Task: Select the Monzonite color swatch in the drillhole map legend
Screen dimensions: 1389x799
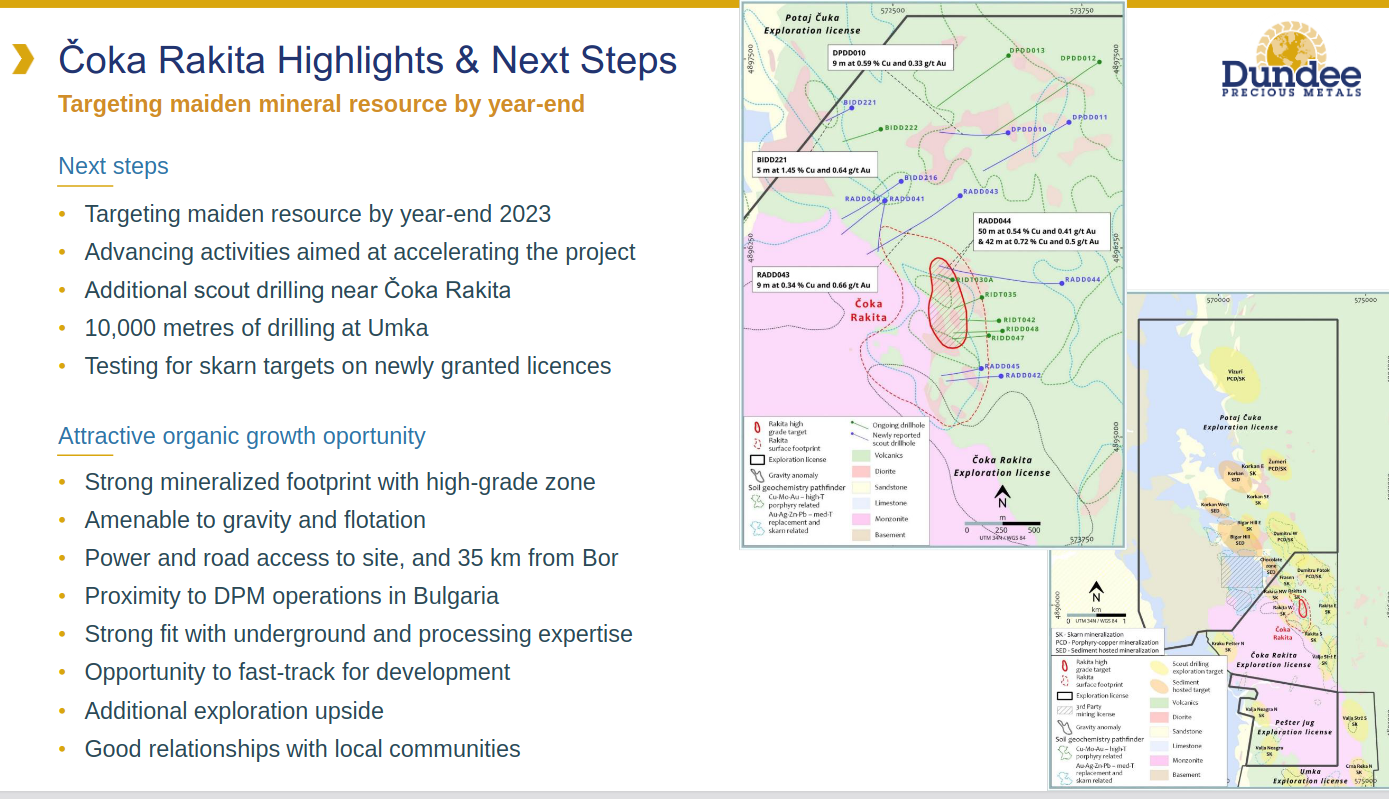Action: tap(860, 519)
